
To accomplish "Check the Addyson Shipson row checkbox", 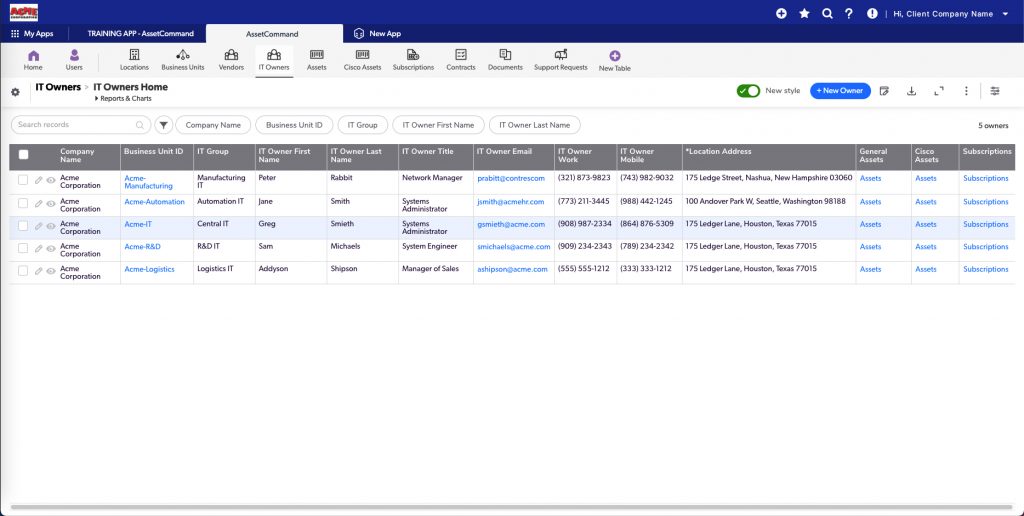I will [23, 270].
